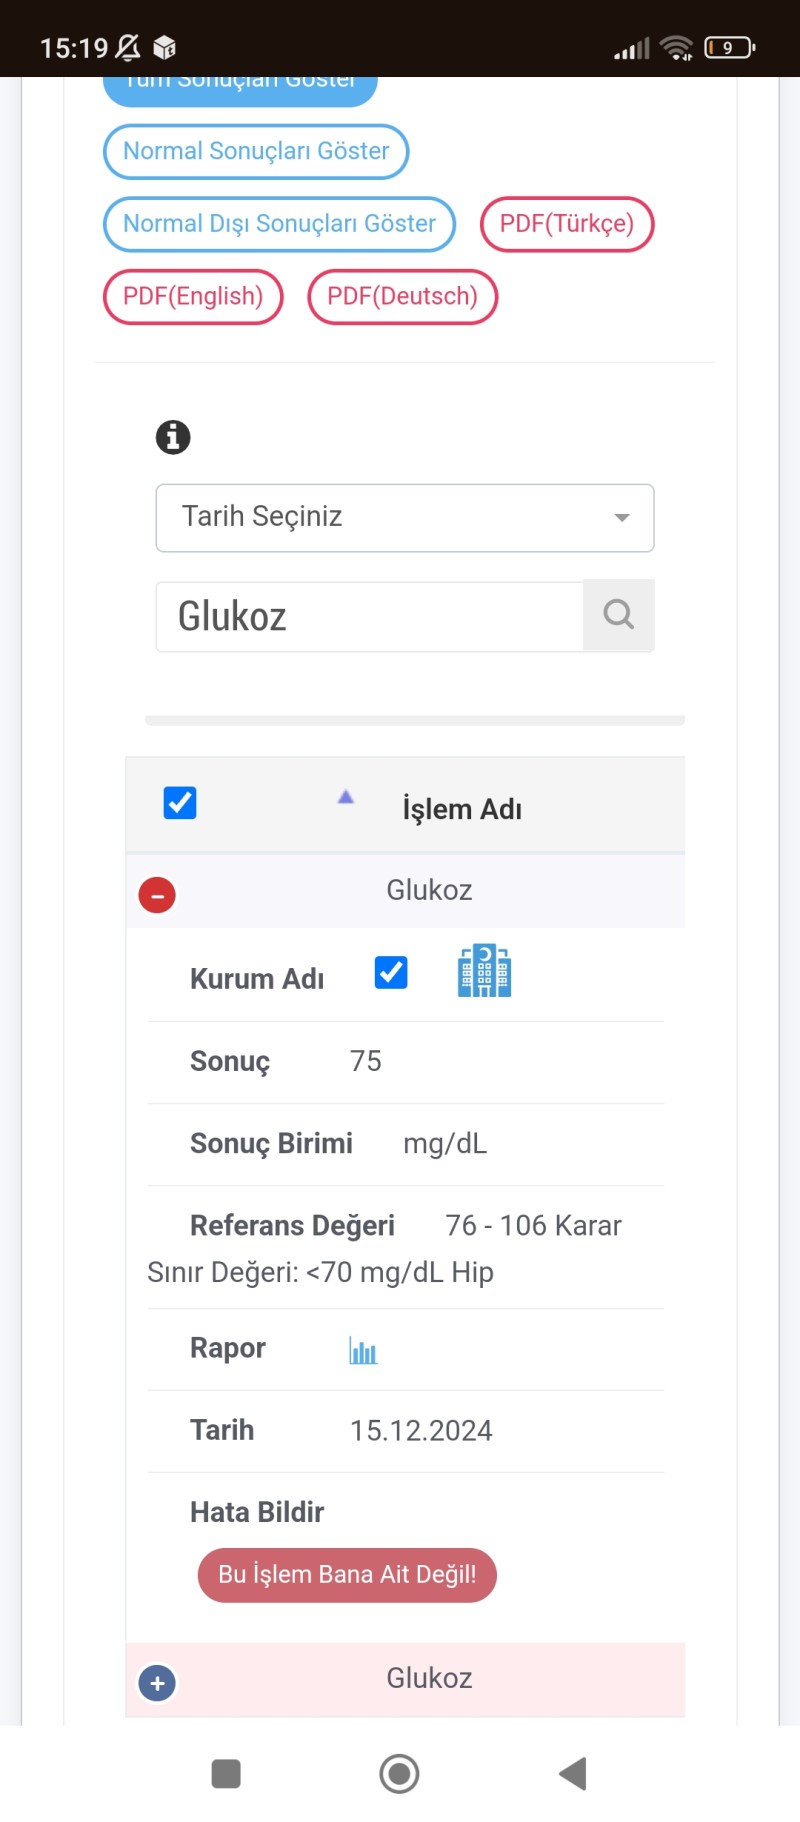Collapse the first Glukoz row
The width and height of the screenshot is (800, 1822).
click(157, 895)
